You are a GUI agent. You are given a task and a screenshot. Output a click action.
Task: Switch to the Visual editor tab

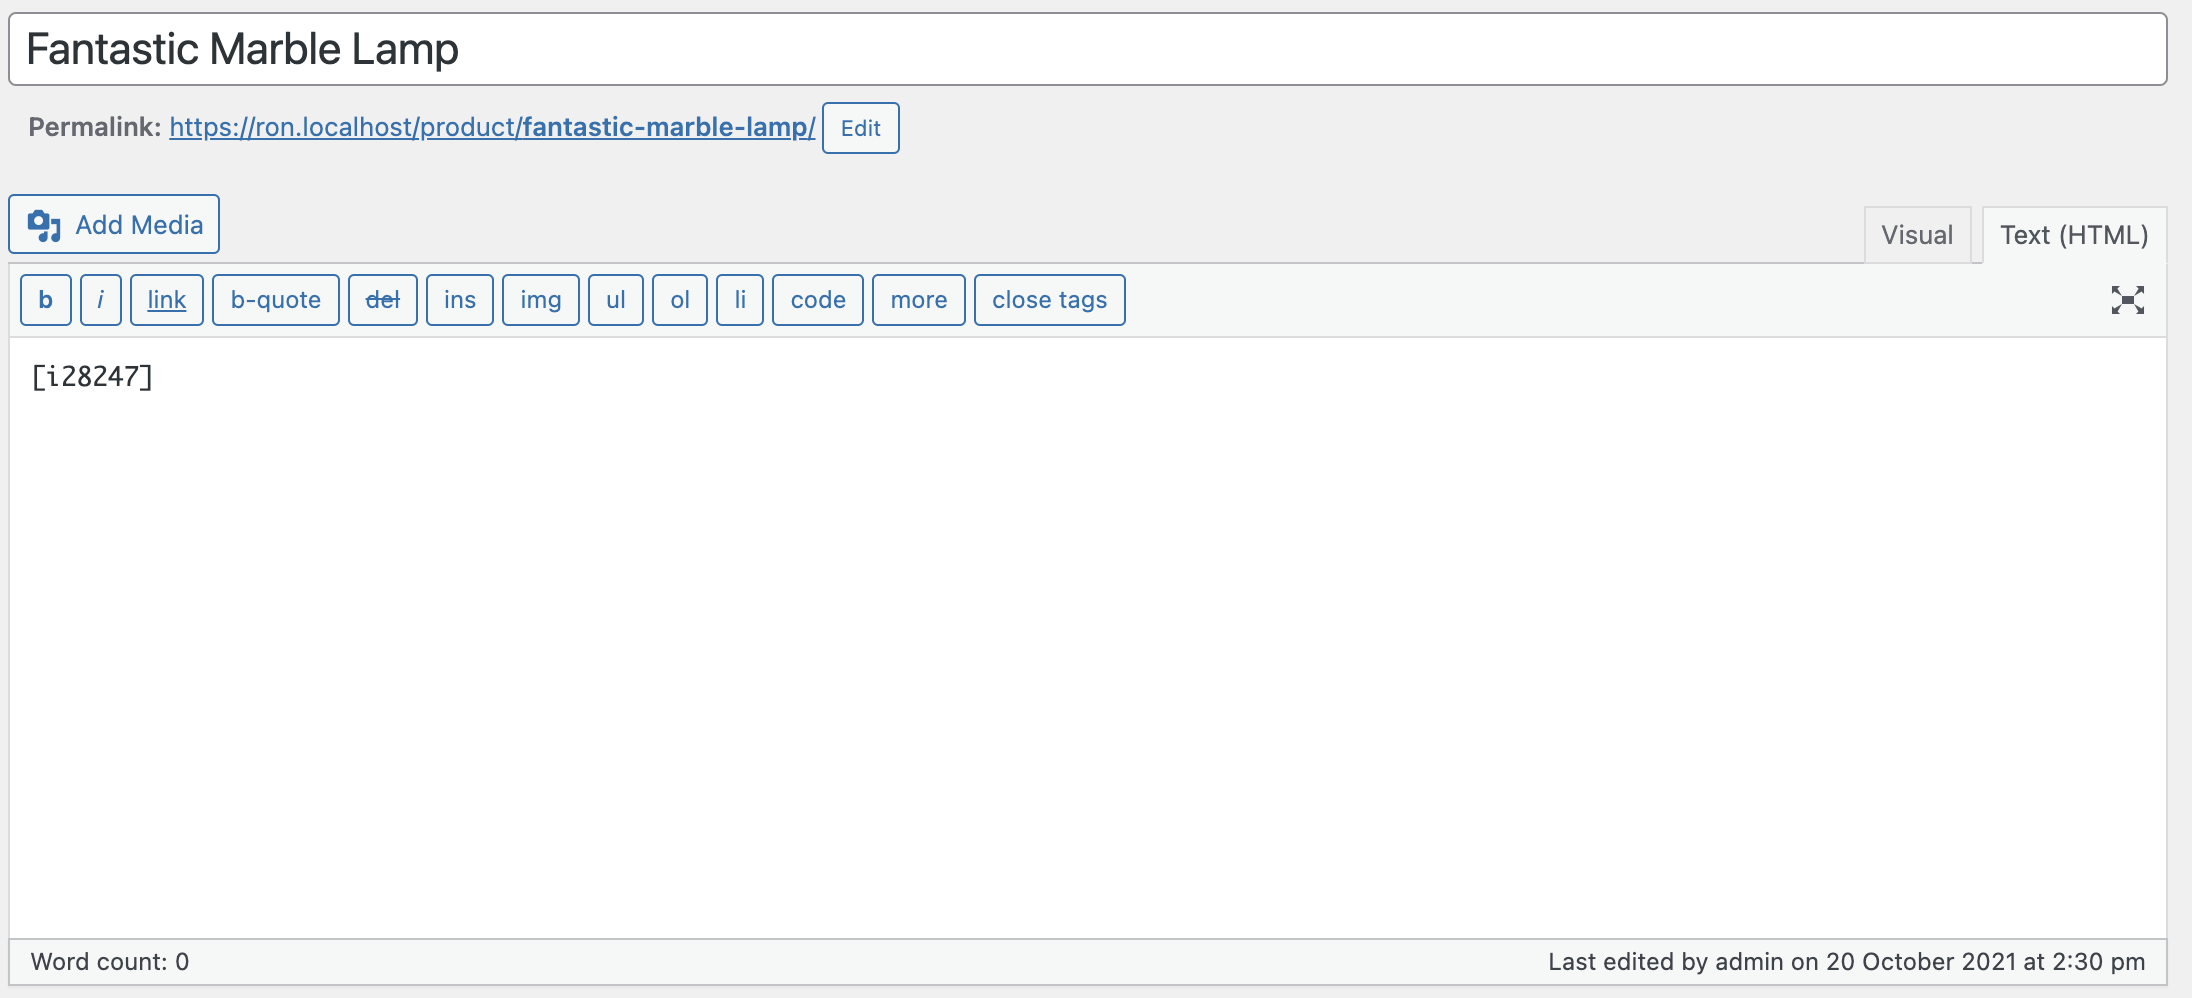pyautogui.click(x=1915, y=234)
